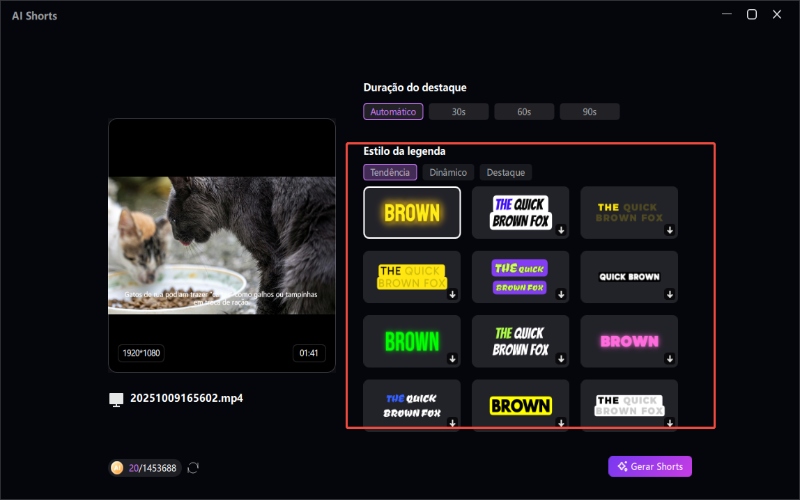Download the purple box Quick Brown Fox style
Image resolution: width=800 pixels, height=500 pixels.
click(x=560, y=295)
